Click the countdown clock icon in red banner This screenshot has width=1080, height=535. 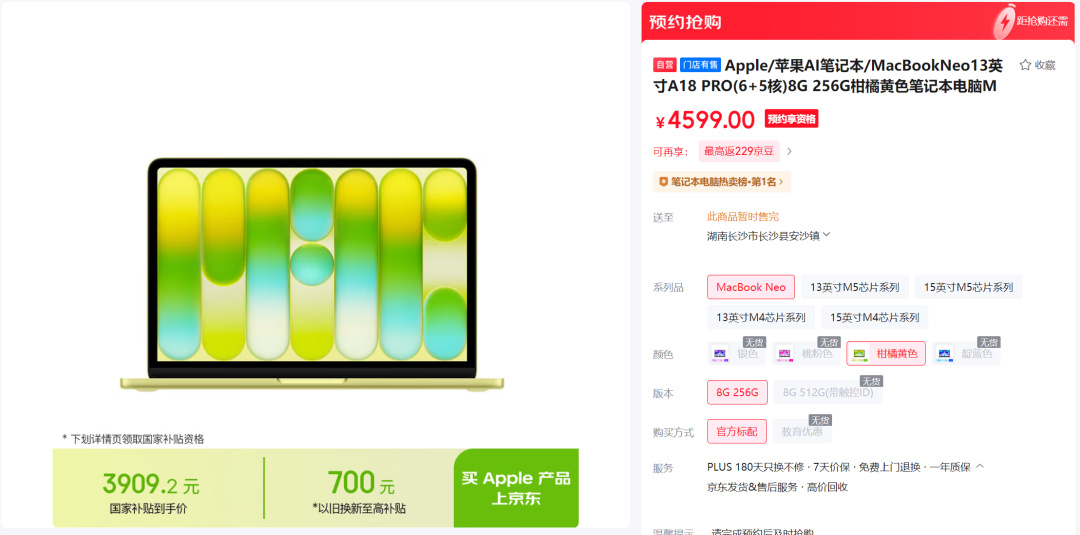(1003, 23)
